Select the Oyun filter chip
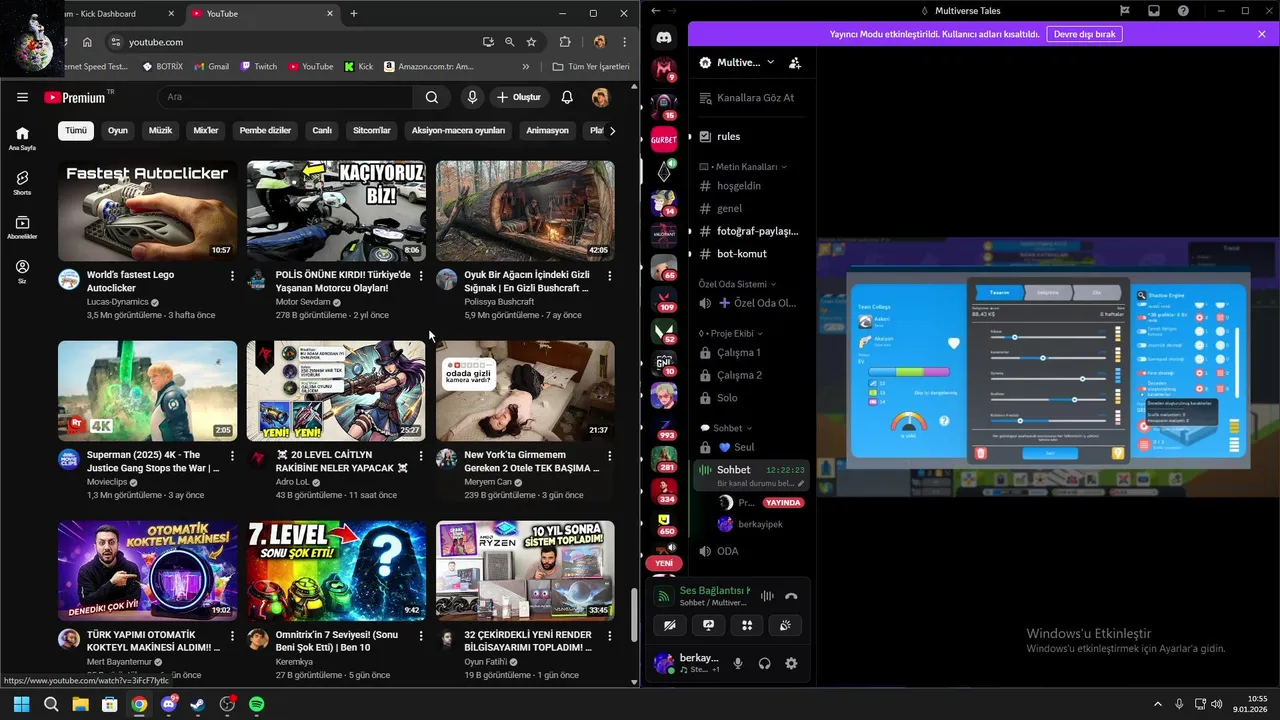This screenshot has width=1280, height=720. (118, 130)
